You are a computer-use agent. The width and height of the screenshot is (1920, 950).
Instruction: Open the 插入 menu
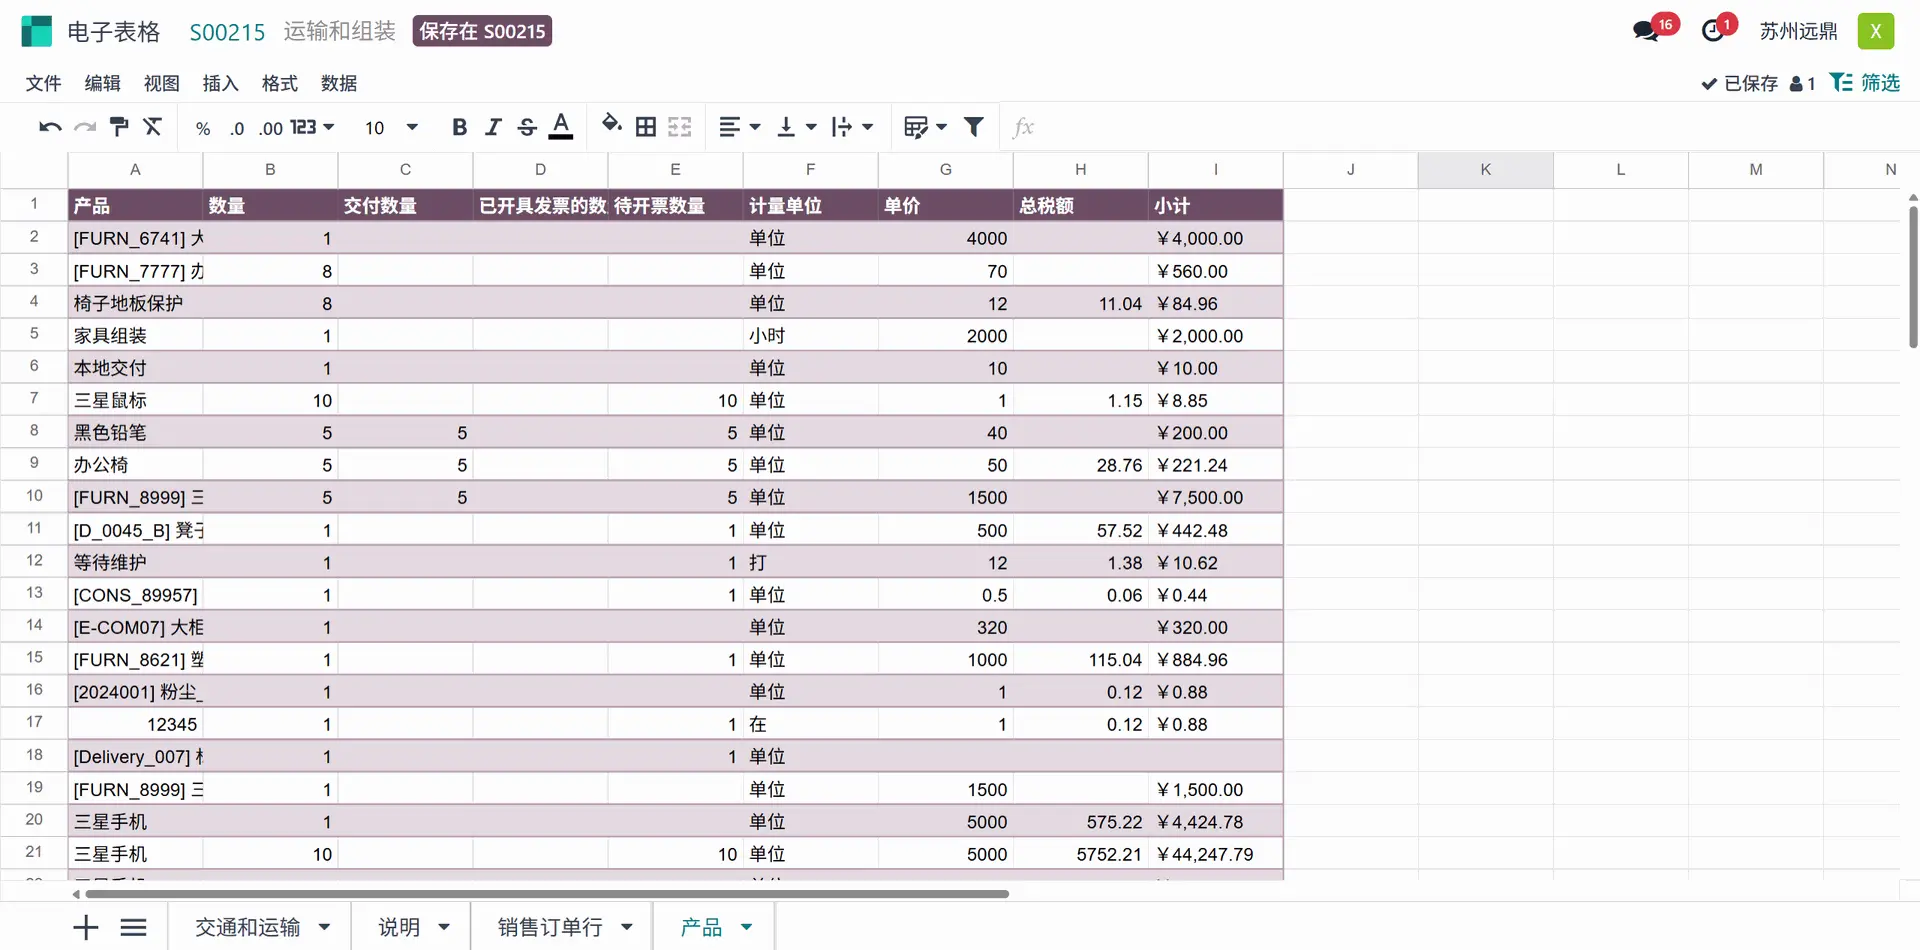tap(220, 83)
